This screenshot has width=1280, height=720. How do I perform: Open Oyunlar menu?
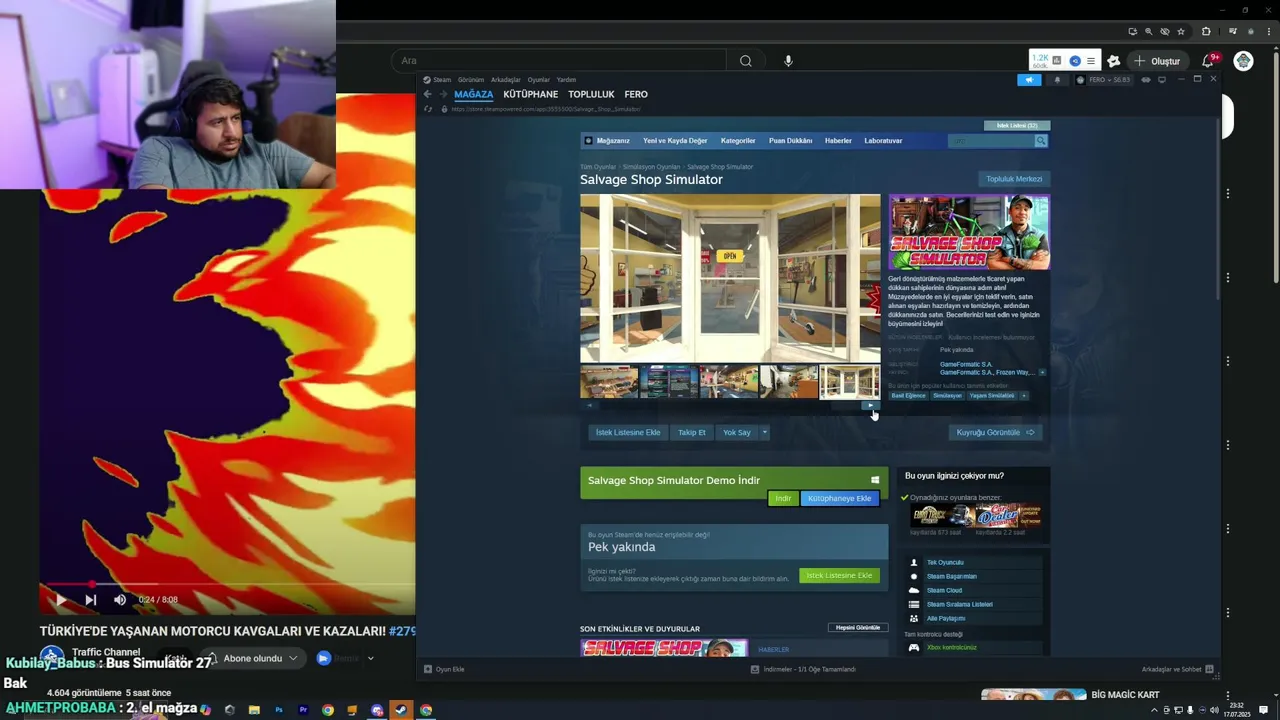click(x=539, y=80)
